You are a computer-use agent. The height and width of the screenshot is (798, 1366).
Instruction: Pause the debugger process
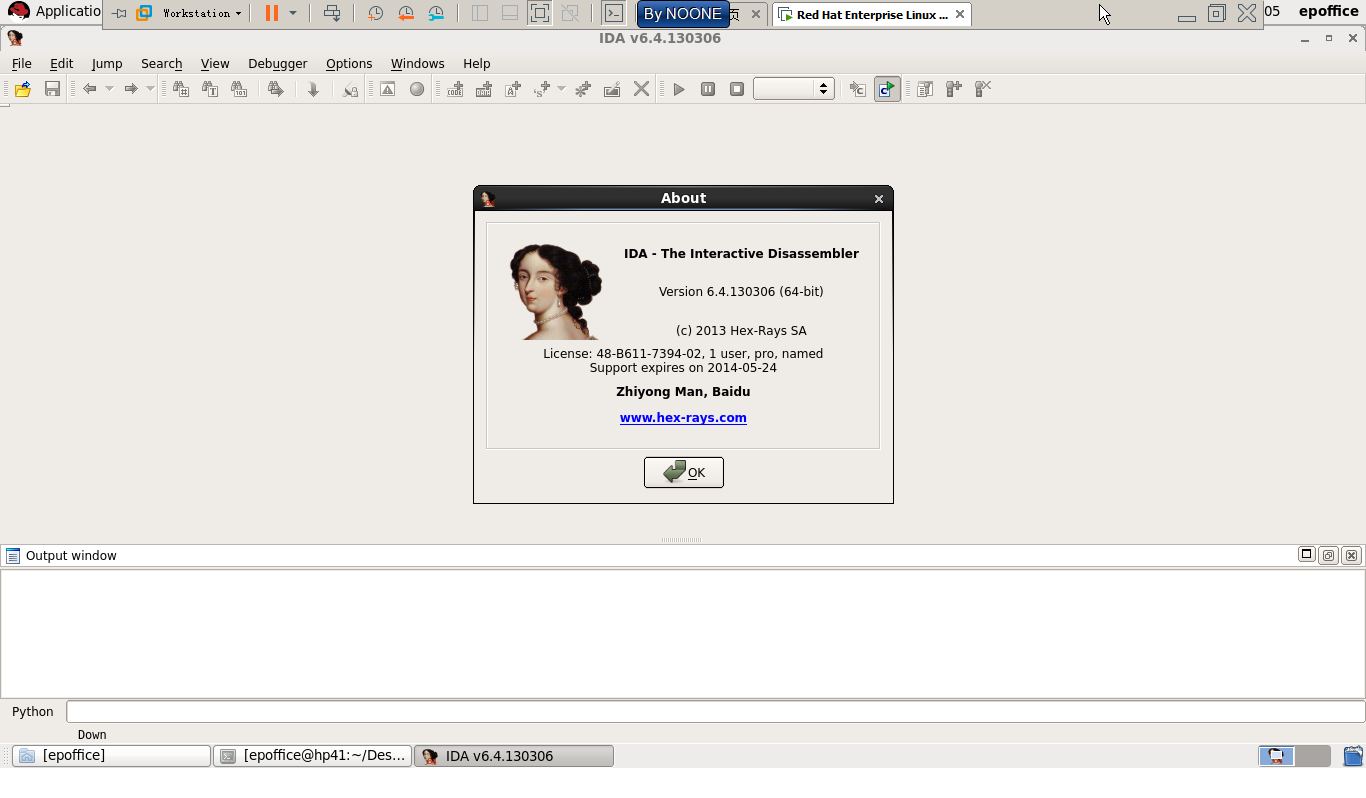coord(708,89)
